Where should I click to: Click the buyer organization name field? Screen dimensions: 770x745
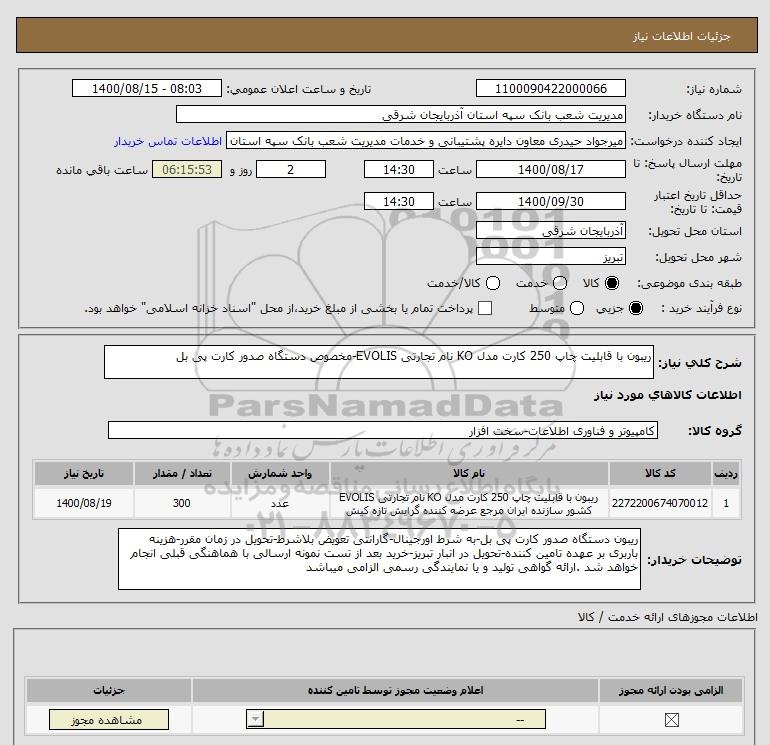tap(401, 114)
